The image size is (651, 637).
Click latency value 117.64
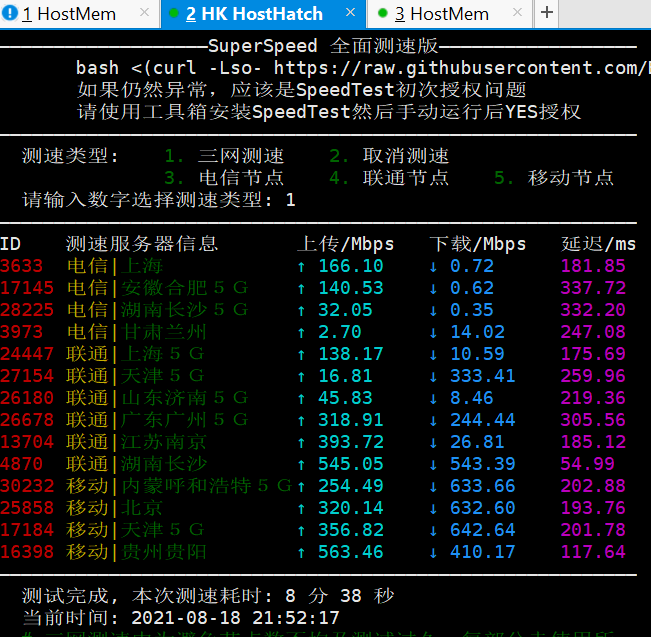pos(593,552)
